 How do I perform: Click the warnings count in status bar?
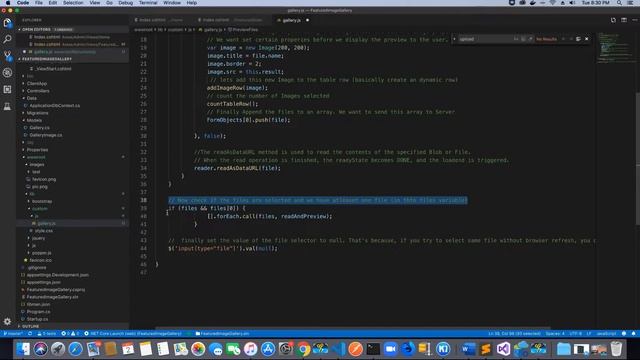pos(75,333)
